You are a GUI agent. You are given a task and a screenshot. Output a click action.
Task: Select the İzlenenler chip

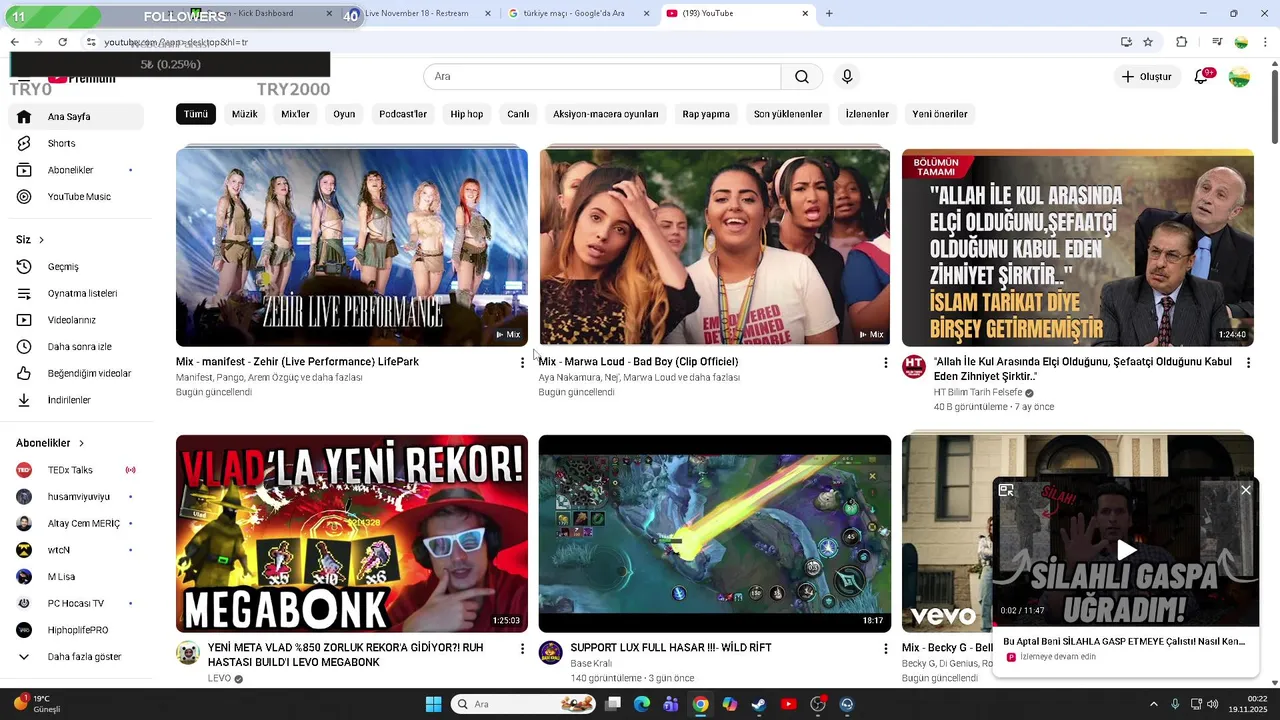coord(867,114)
